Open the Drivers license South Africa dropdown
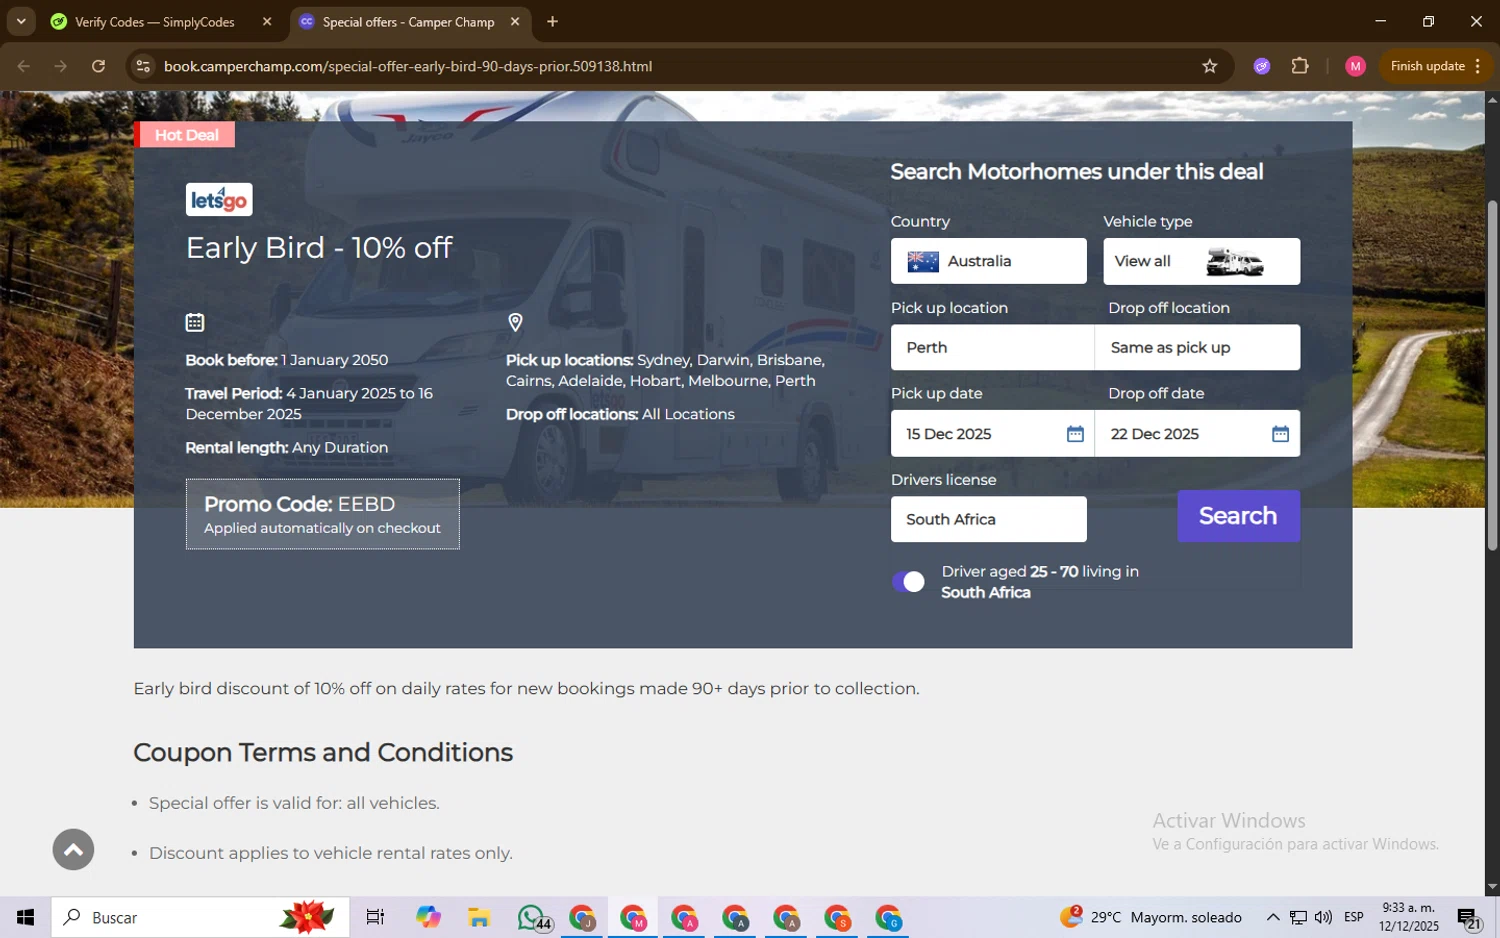This screenshot has width=1500, height=938. [988, 519]
